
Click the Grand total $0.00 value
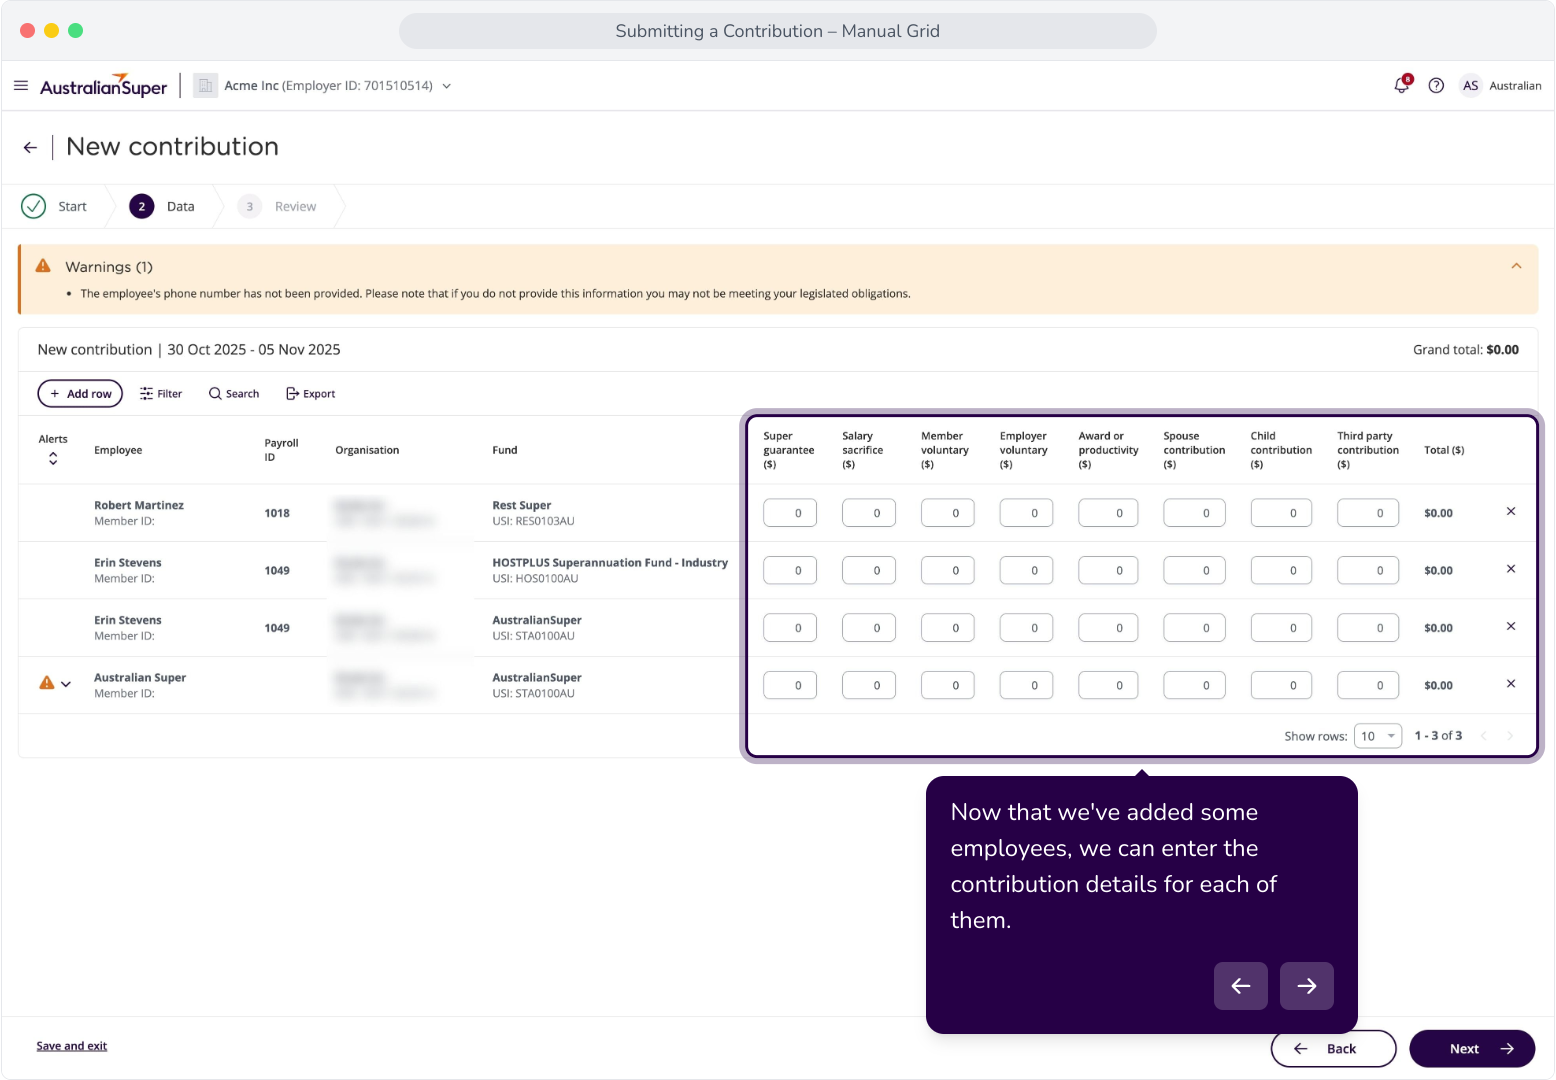[1502, 350]
